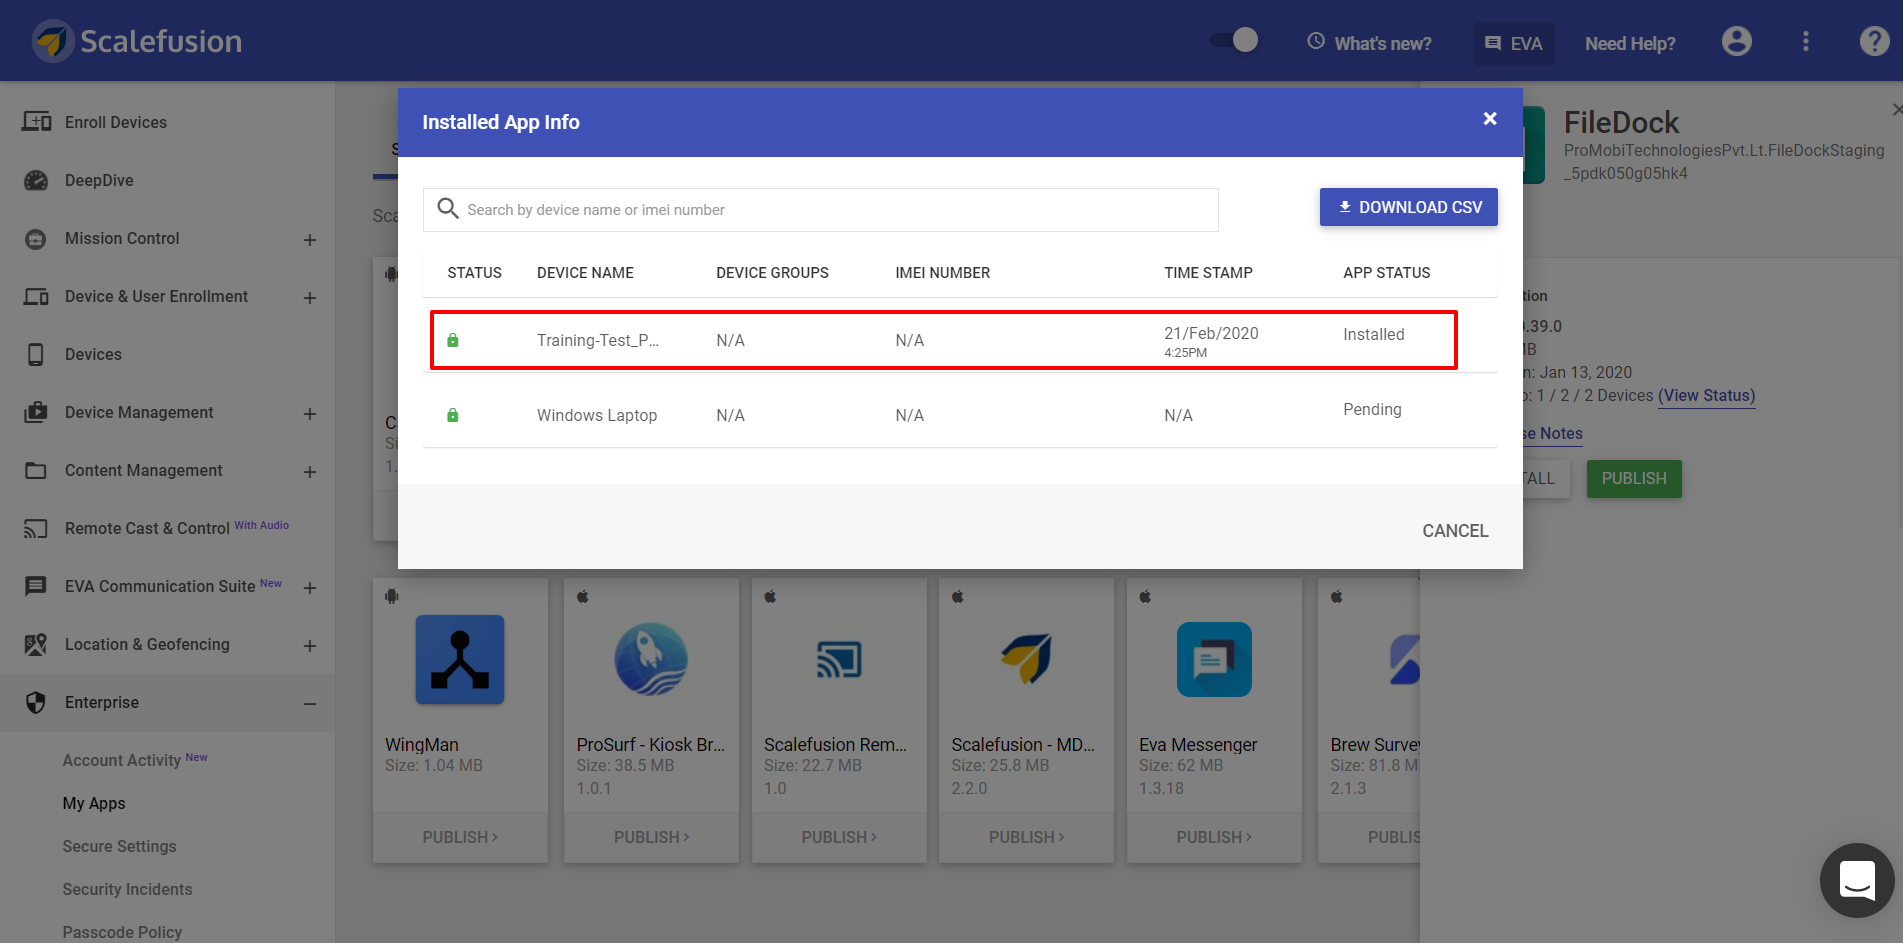This screenshot has height=943, width=1903.
Task: Click the green PUBLISH button for FileDock
Action: (x=1634, y=479)
